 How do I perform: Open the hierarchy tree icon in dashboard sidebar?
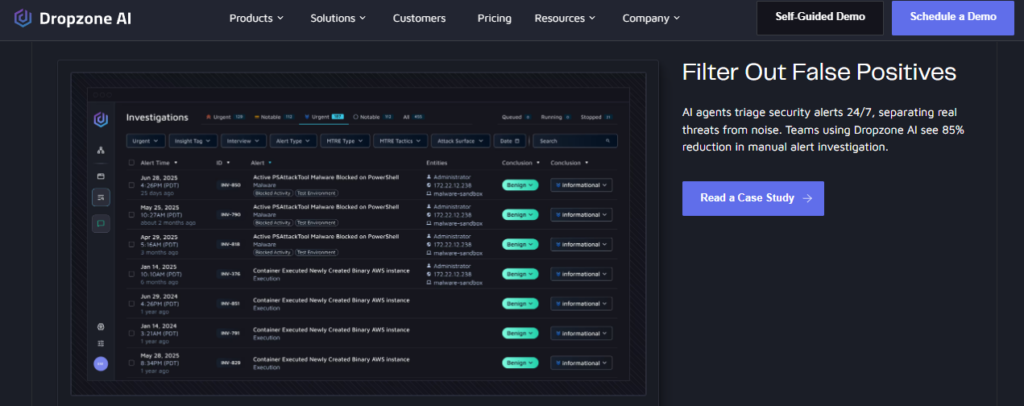tap(101, 150)
